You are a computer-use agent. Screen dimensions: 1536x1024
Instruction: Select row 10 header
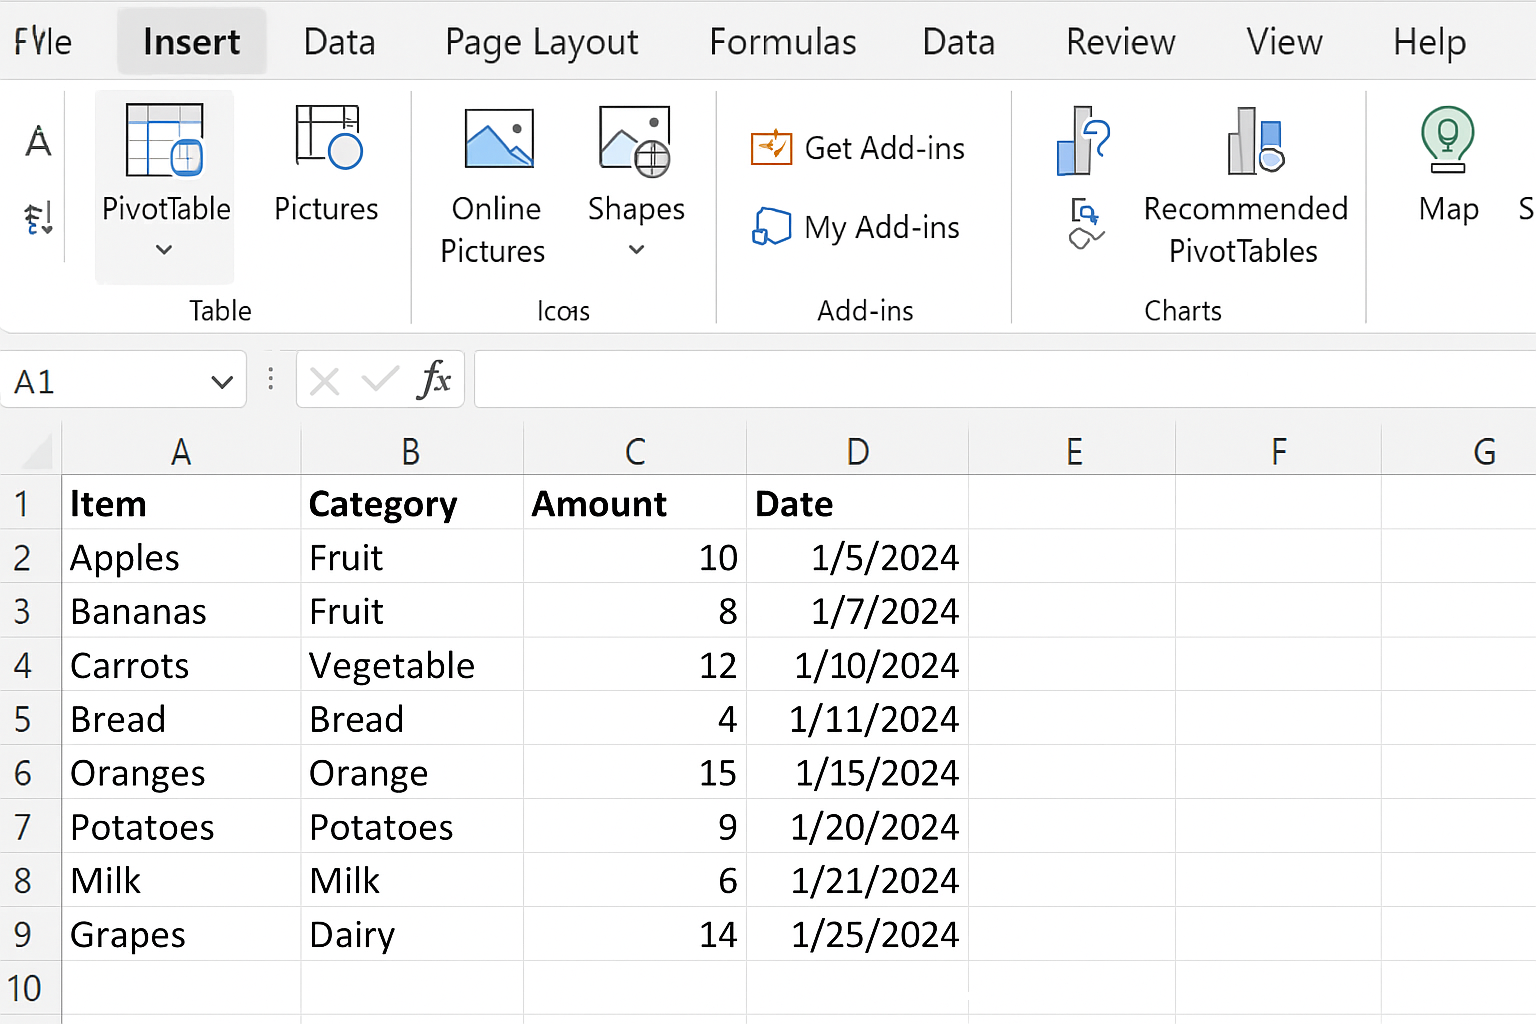(30, 988)
